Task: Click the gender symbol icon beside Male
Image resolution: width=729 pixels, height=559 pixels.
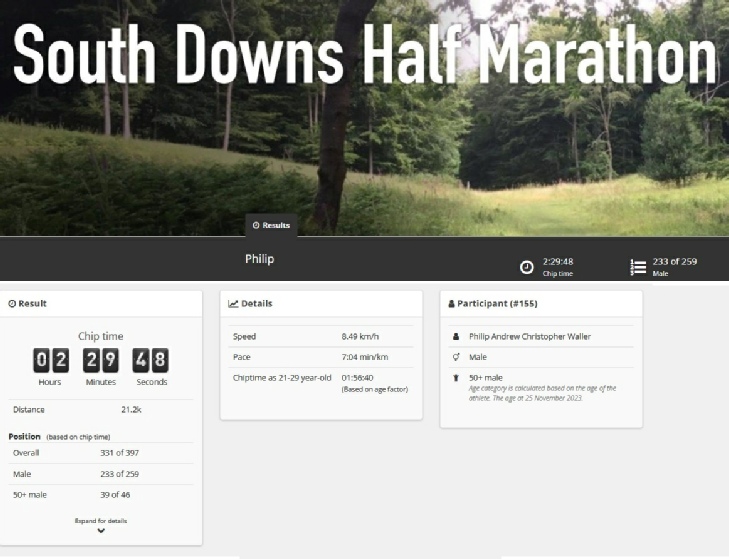Action: 456,357
